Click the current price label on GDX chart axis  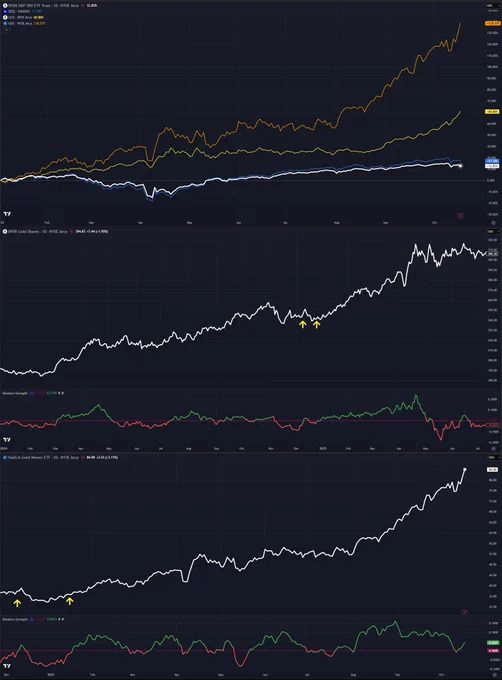coord(492,469)
